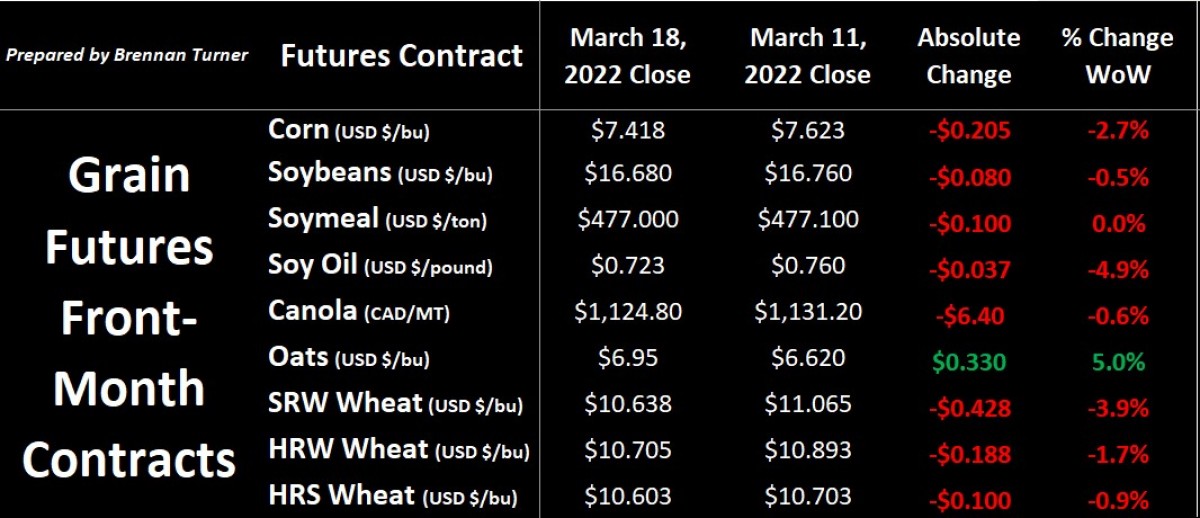Click the Futures Contract column header
The height and width of the screenshot is (518, 1200).
click(x=401, y=55)
